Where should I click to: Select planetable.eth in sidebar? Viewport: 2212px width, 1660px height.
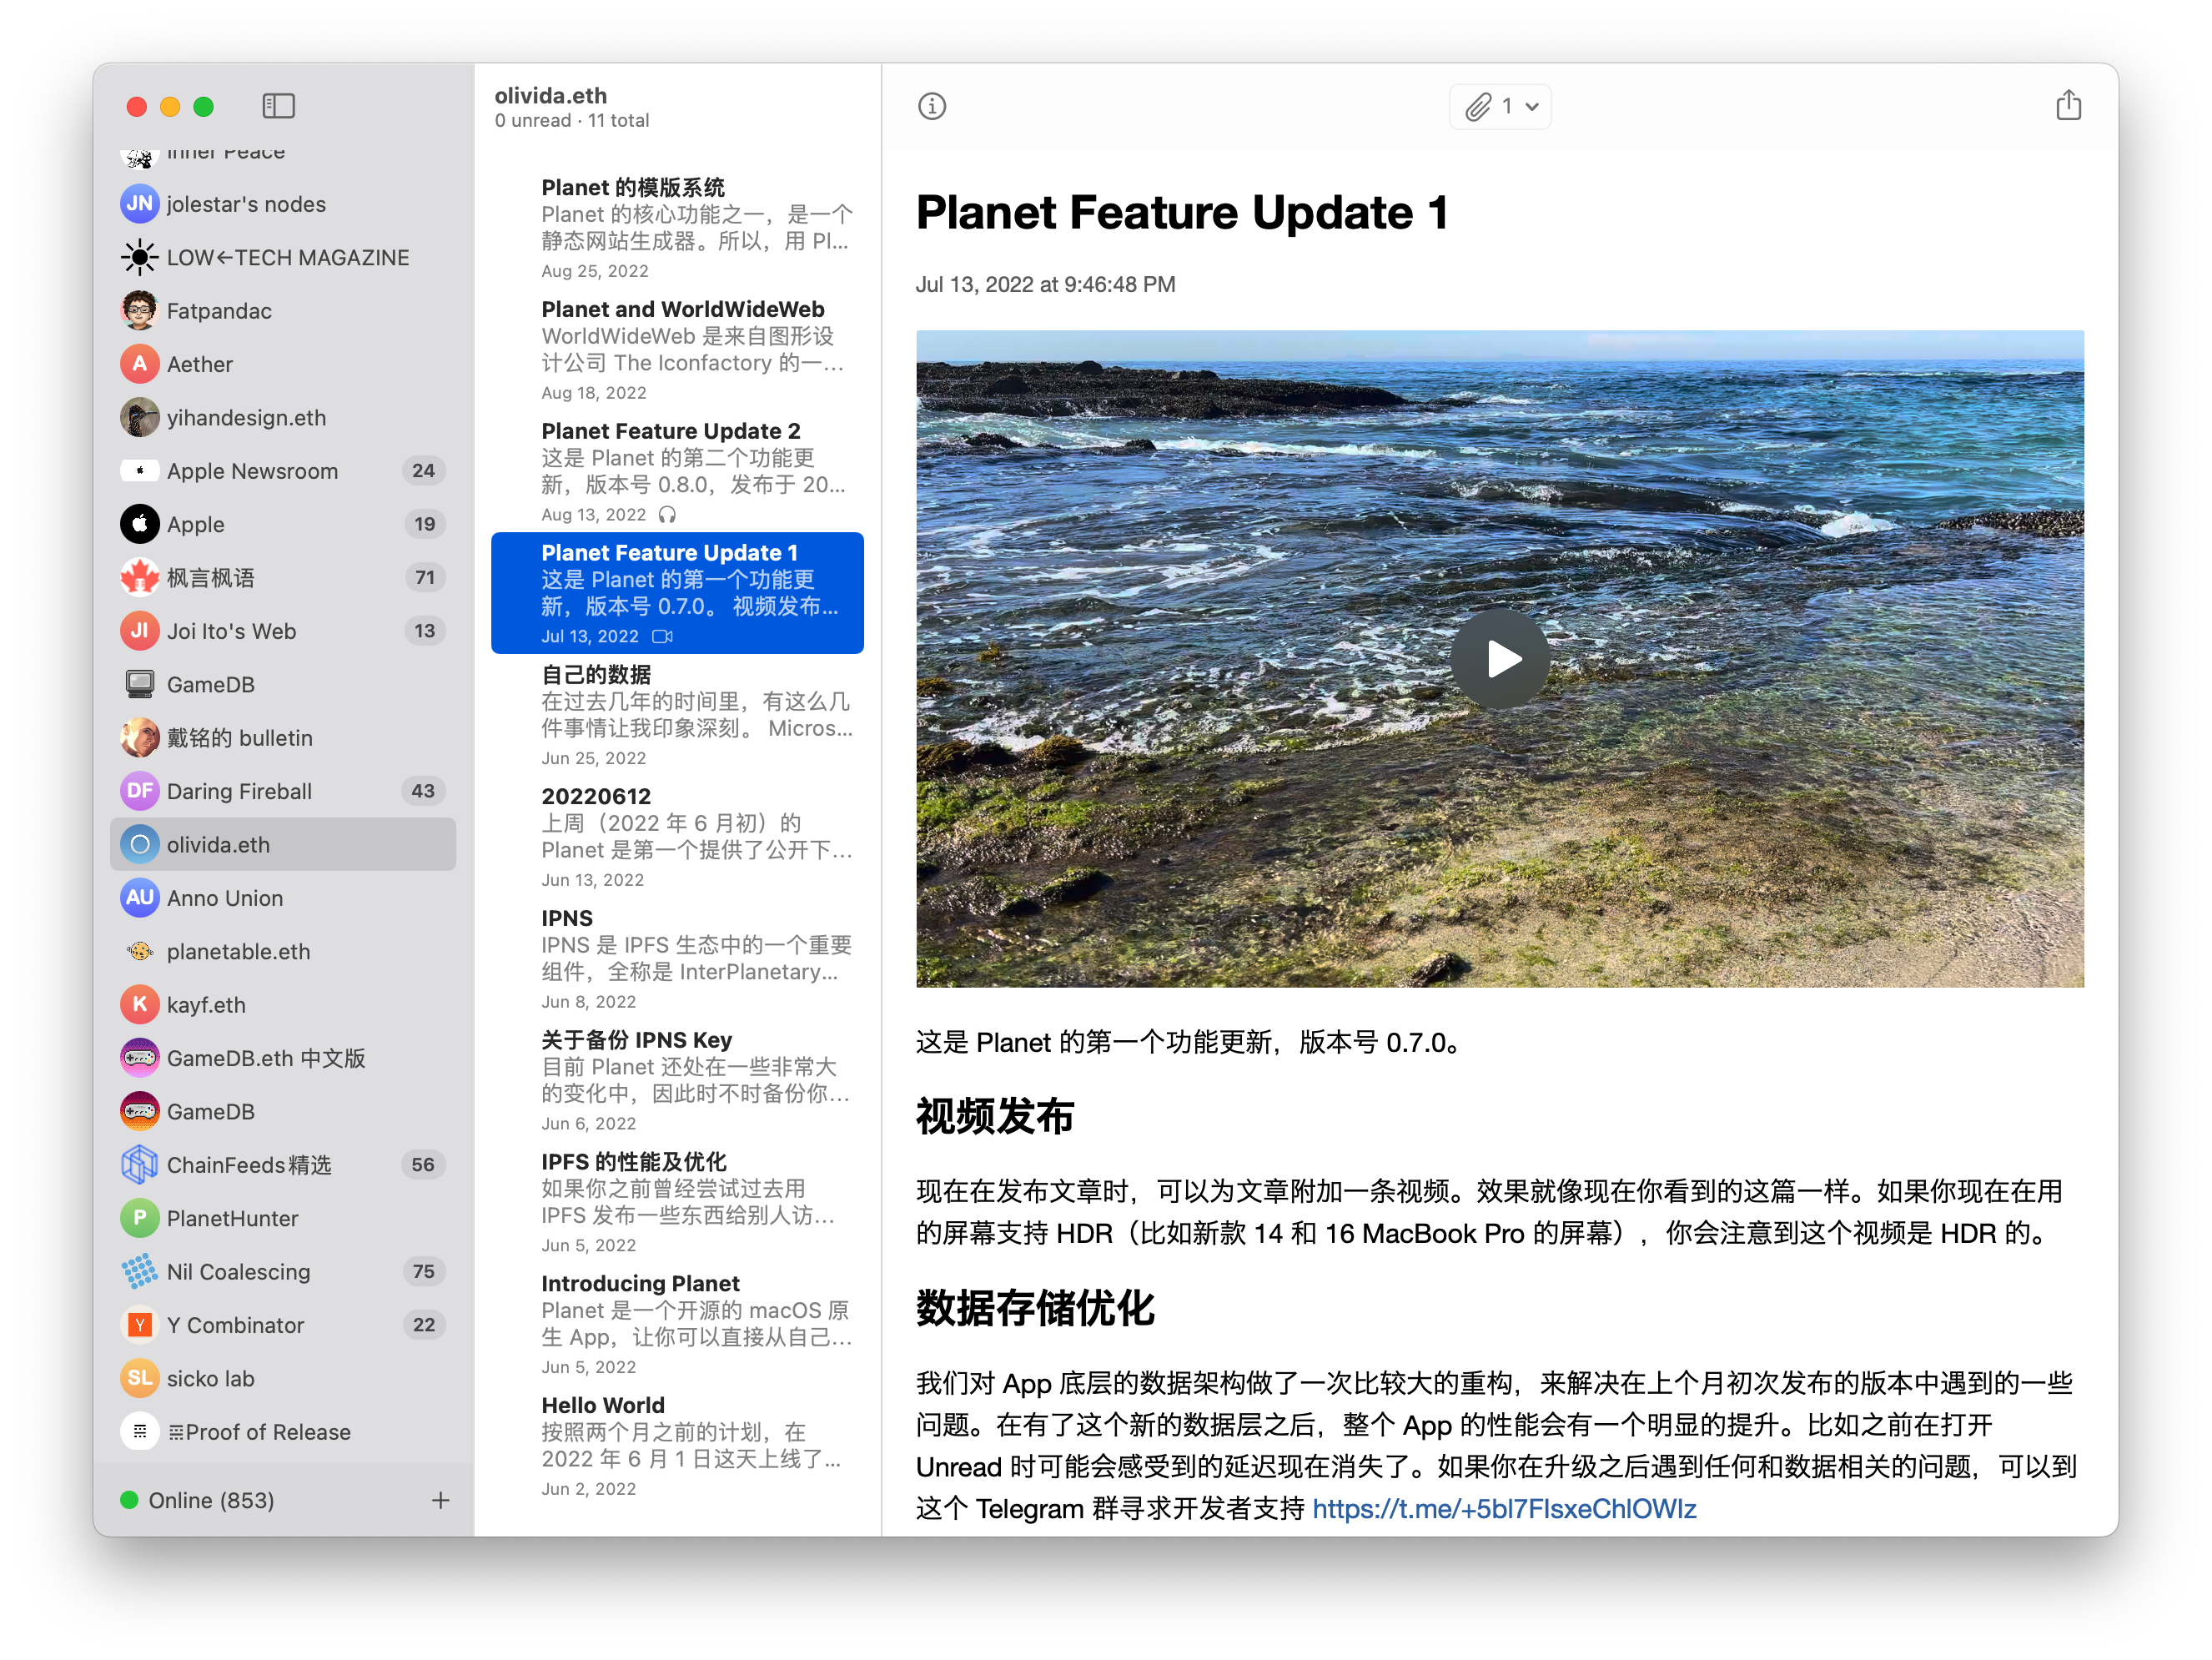pos(238,952)
